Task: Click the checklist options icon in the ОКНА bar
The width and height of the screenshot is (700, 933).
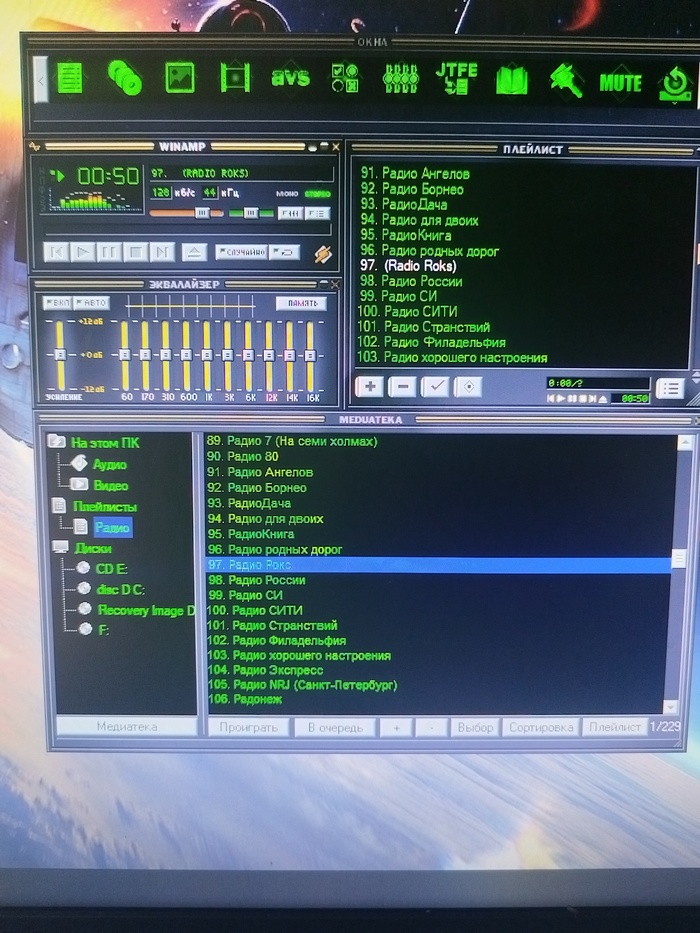Action: point(345,79)
